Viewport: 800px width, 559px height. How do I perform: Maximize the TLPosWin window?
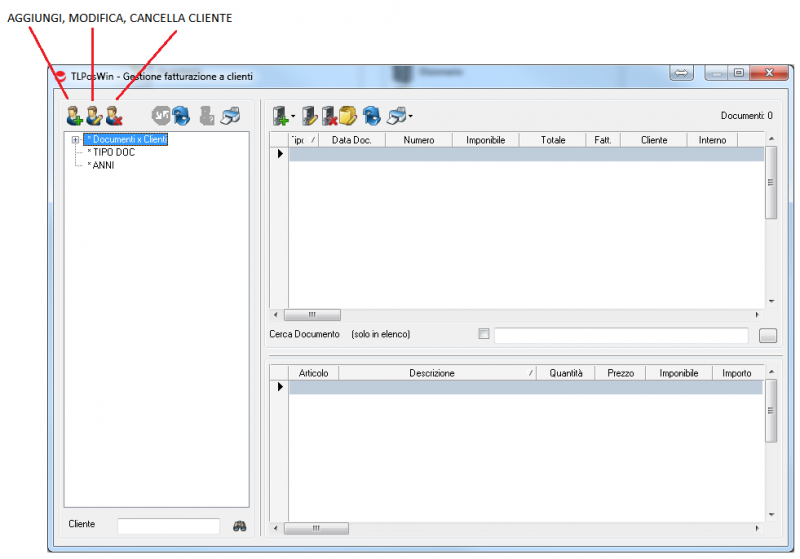tap(738, 73)
